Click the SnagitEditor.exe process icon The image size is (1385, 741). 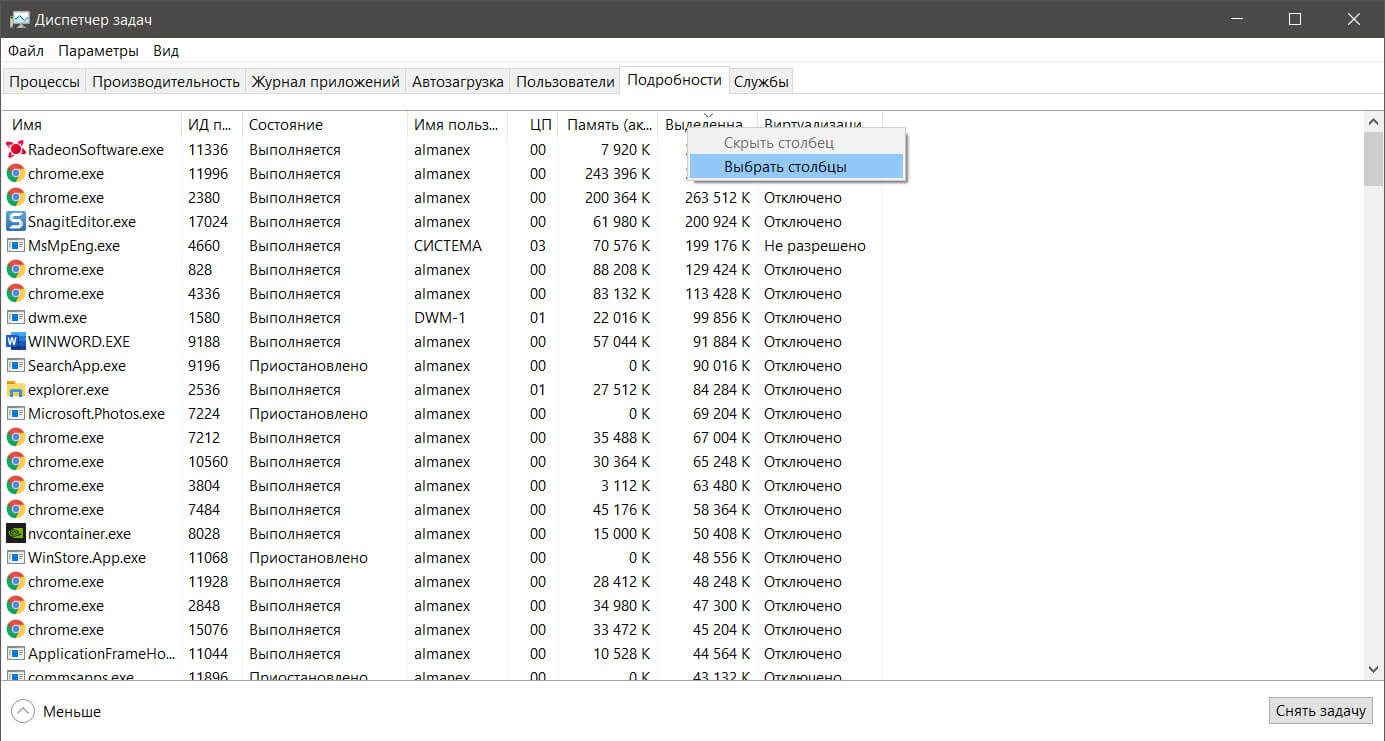coord(16,222)
